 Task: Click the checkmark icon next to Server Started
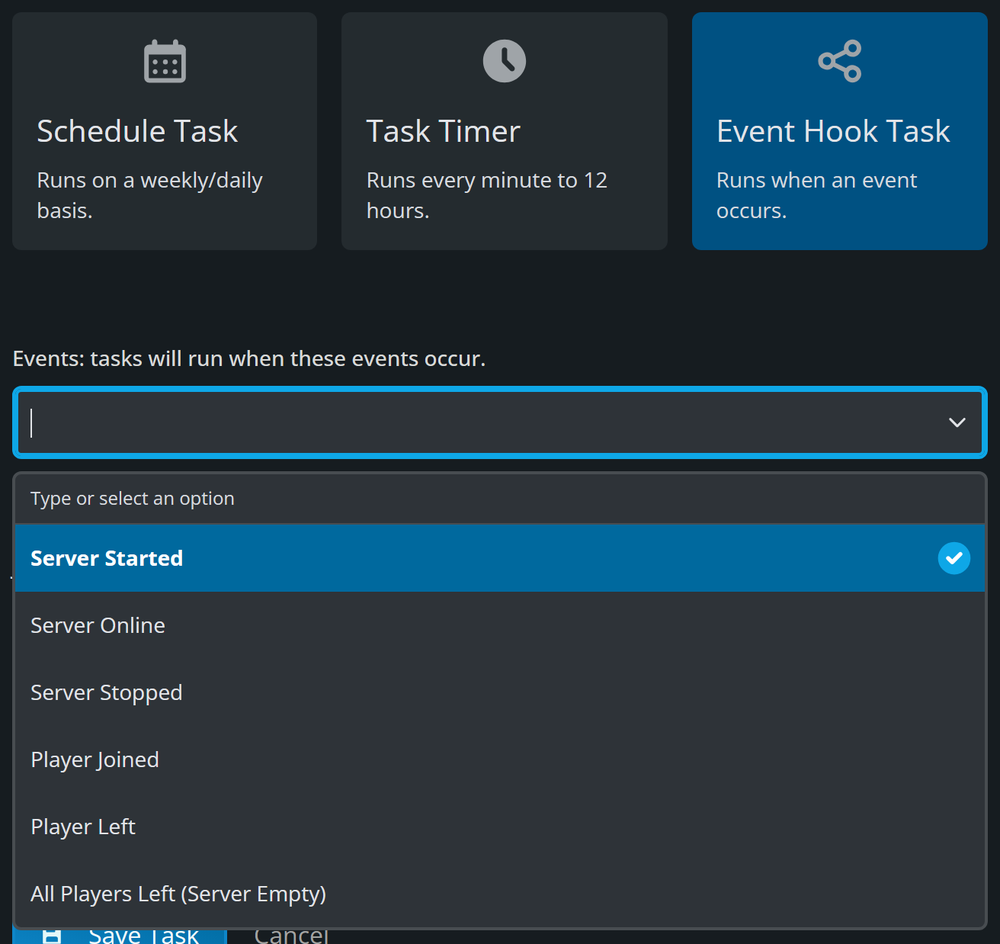tap(953, 558)
